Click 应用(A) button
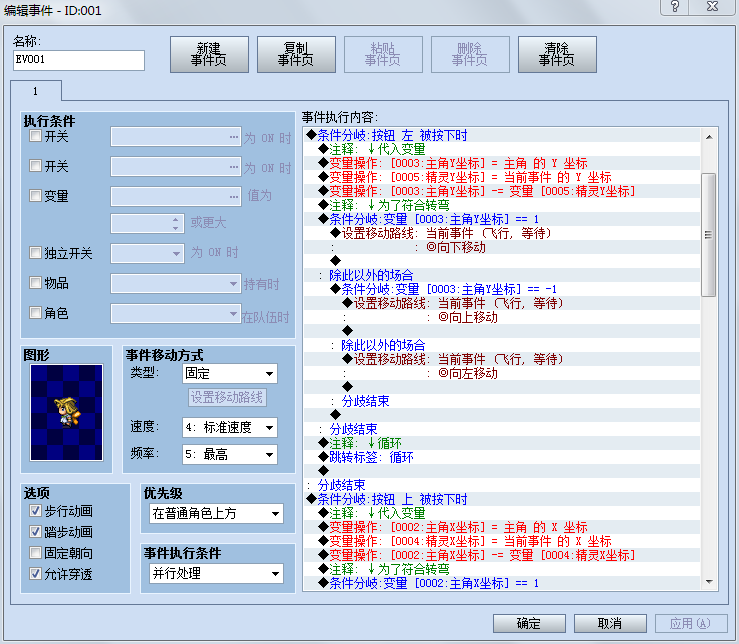Screen dimensions: 739x644 691,623
